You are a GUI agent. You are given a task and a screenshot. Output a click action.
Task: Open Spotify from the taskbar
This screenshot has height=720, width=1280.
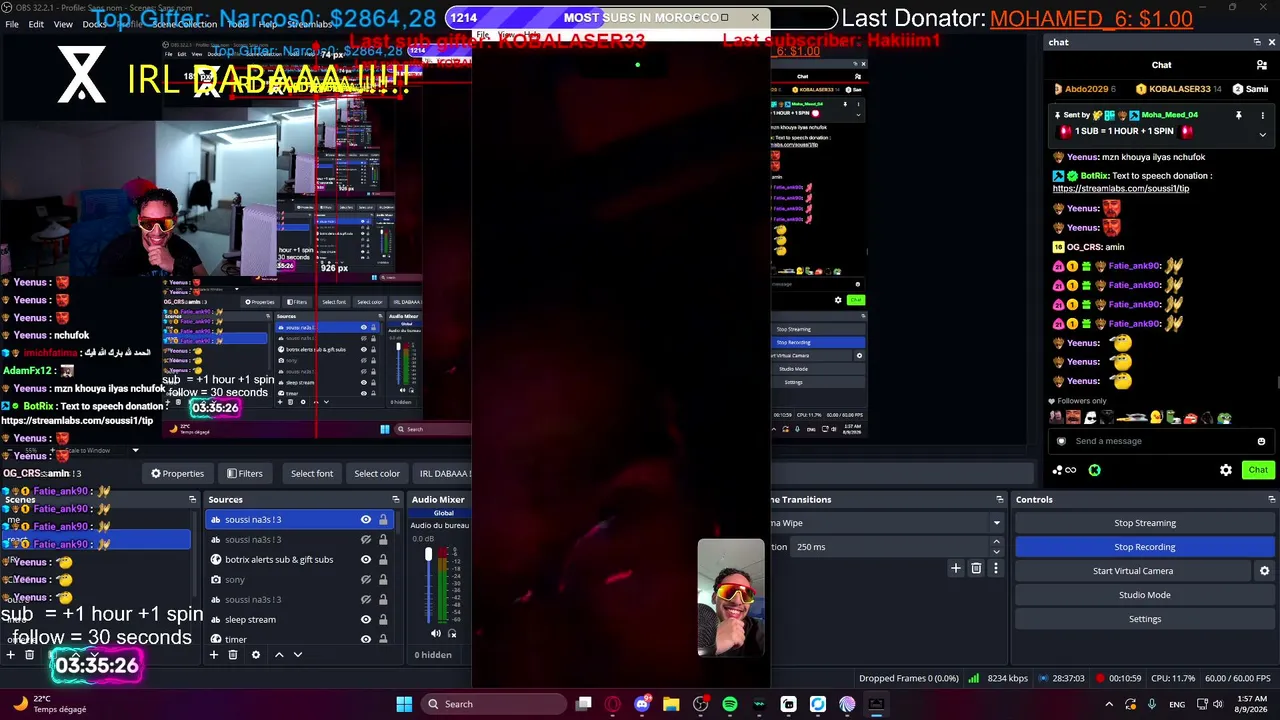(730, 704)
